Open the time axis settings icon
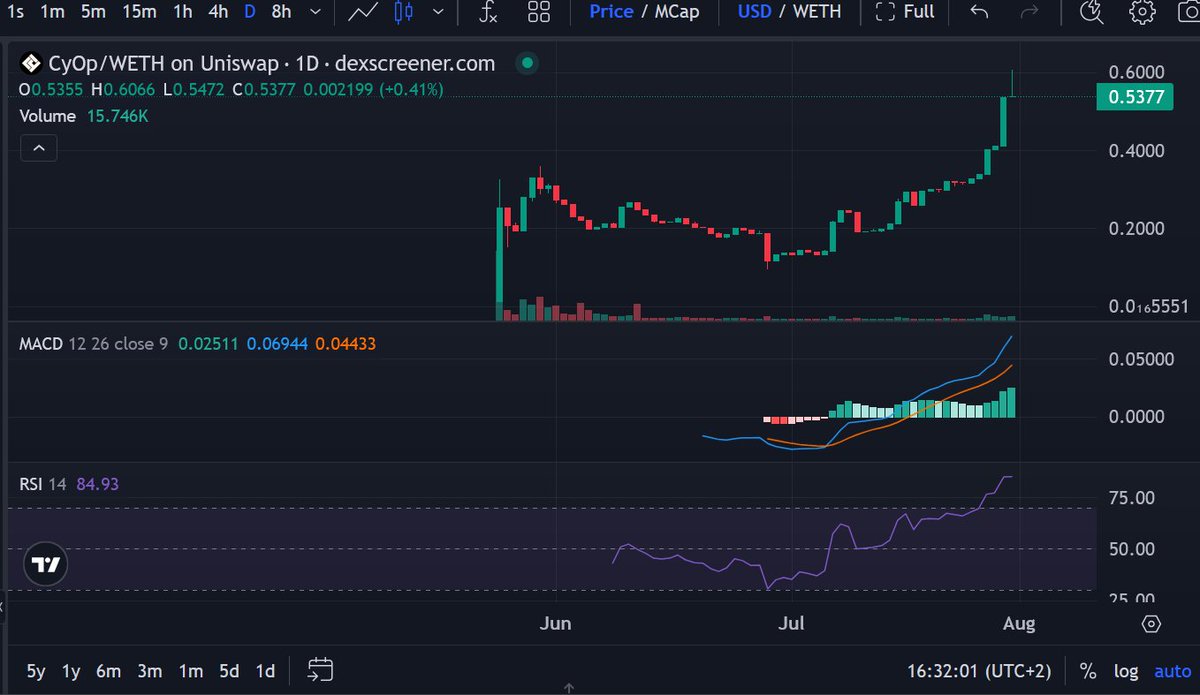 1151,624
